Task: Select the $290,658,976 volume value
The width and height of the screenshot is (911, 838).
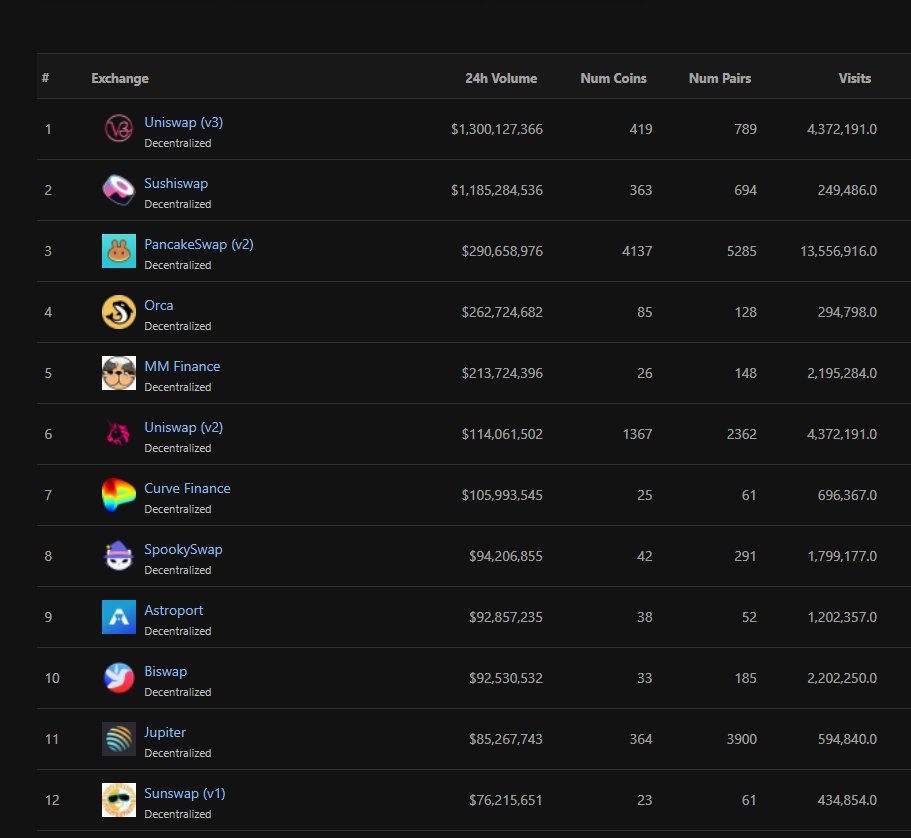Action: (x=502, y=251)
